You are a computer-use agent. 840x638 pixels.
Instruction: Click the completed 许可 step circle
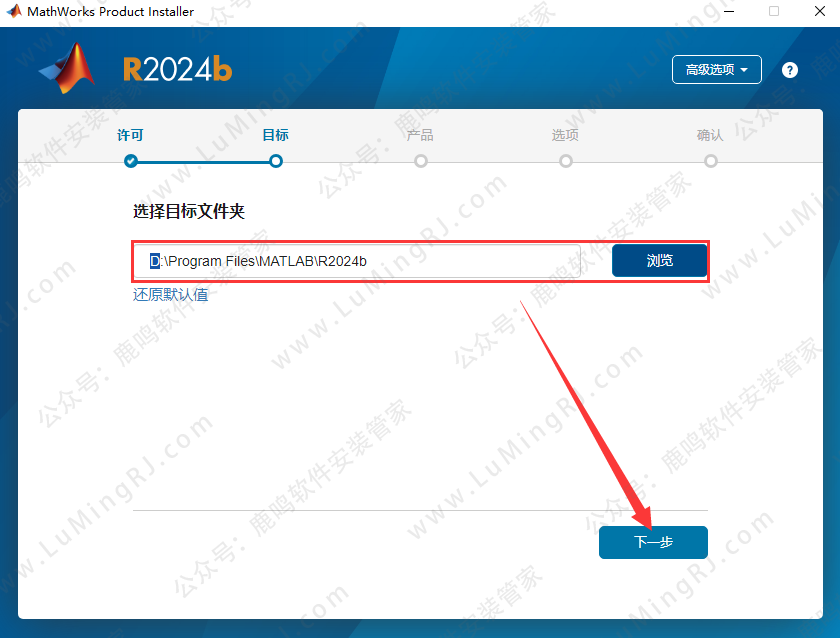pyautogui.click(x=131, y=161)
